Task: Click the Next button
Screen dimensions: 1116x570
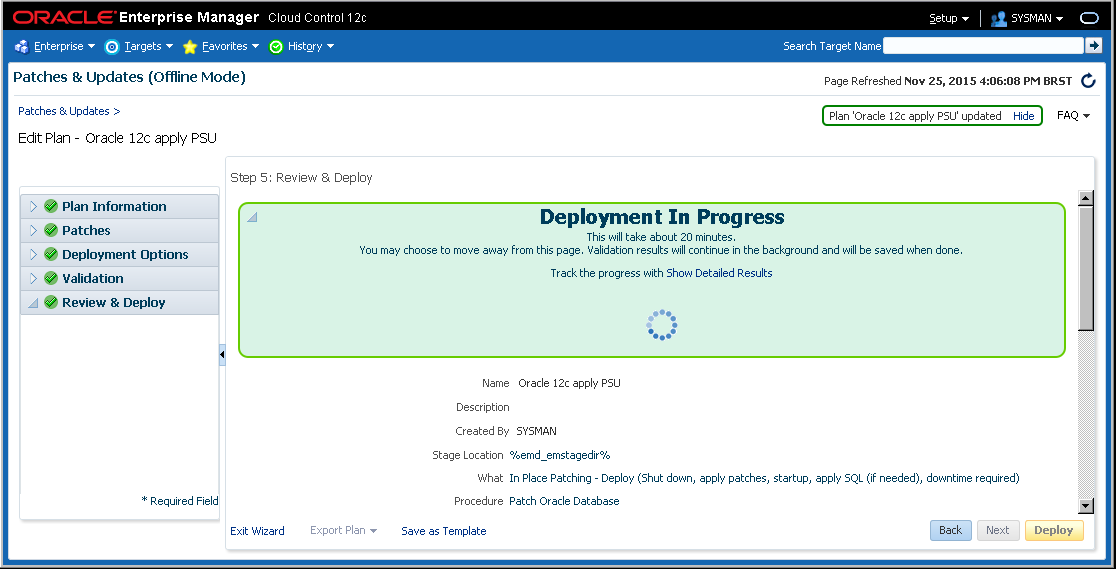Action: click(x=997, y=530)
